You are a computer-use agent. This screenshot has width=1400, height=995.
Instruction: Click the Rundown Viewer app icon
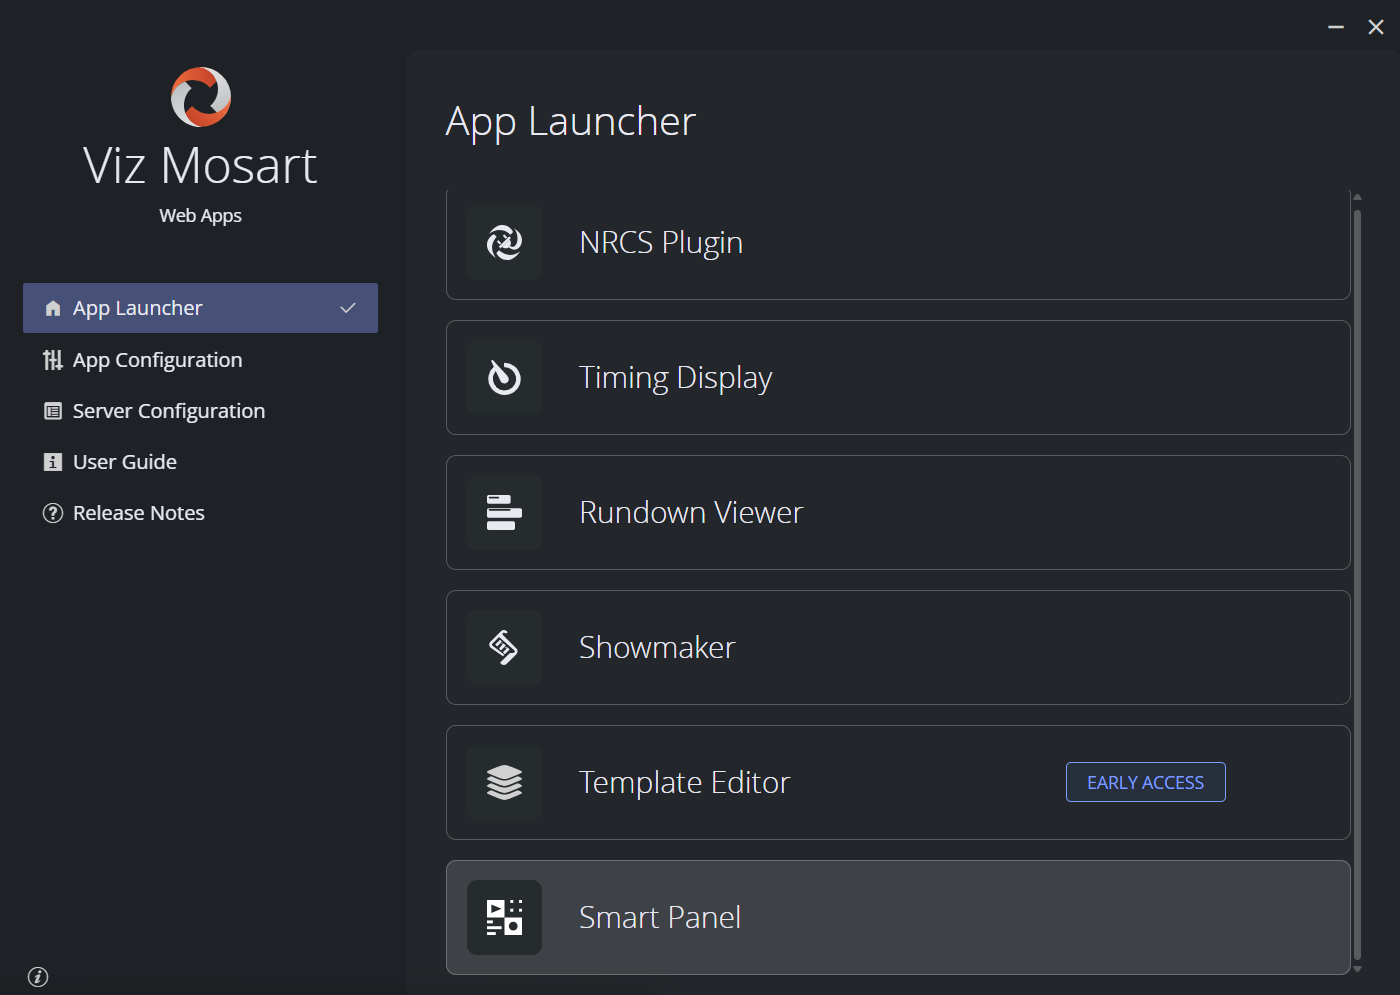coord(504,513)
